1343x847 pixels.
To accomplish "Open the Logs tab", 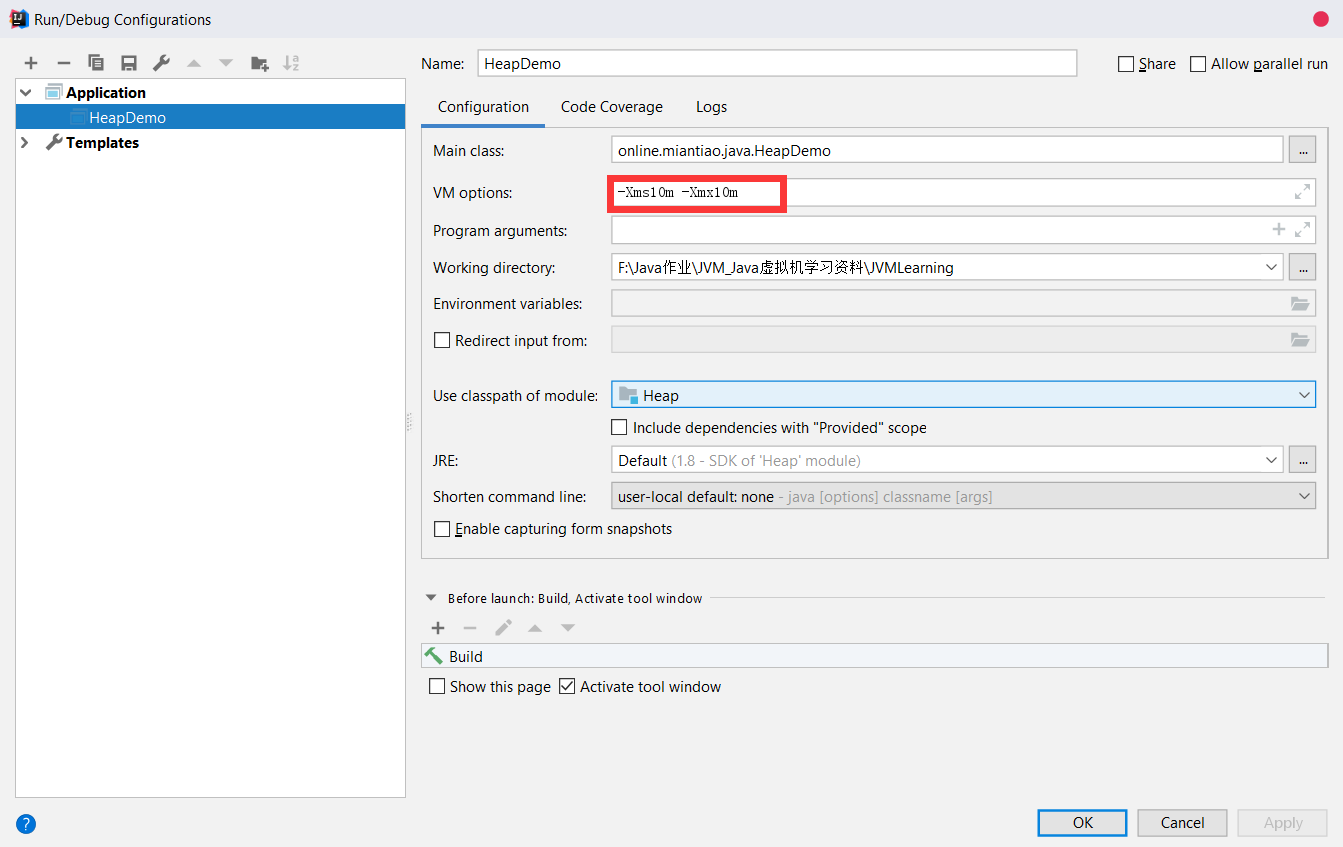I will (x=711, y=107).
